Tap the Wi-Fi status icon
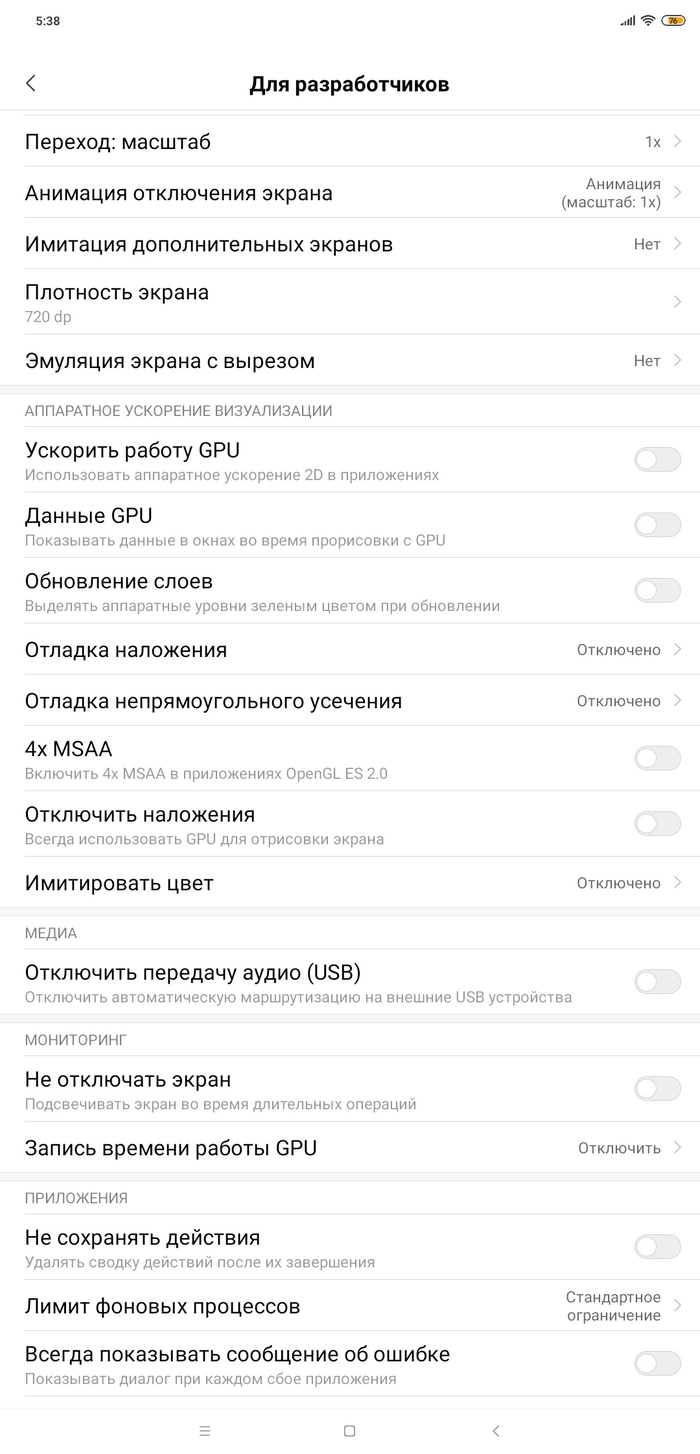 pos(647,20)
